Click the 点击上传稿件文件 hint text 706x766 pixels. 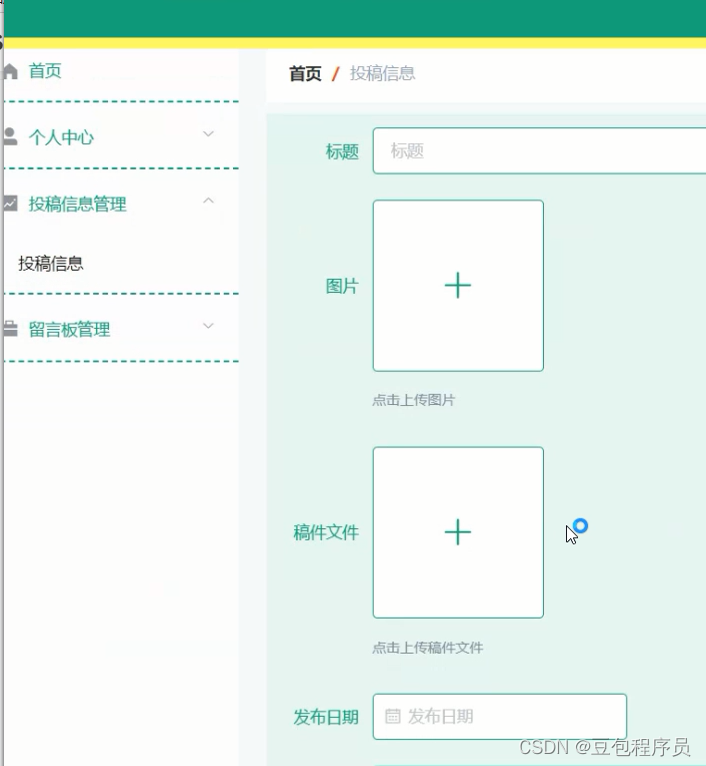428,648
